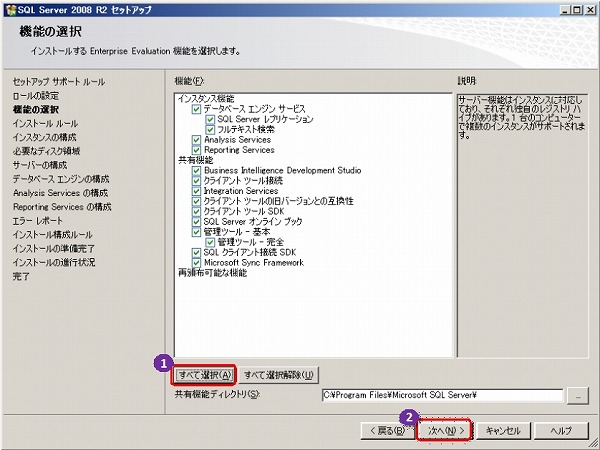Toggle SQL Server レプリケーション checkbox
Viewport: 600px width, 450px height.
point(210,120)
